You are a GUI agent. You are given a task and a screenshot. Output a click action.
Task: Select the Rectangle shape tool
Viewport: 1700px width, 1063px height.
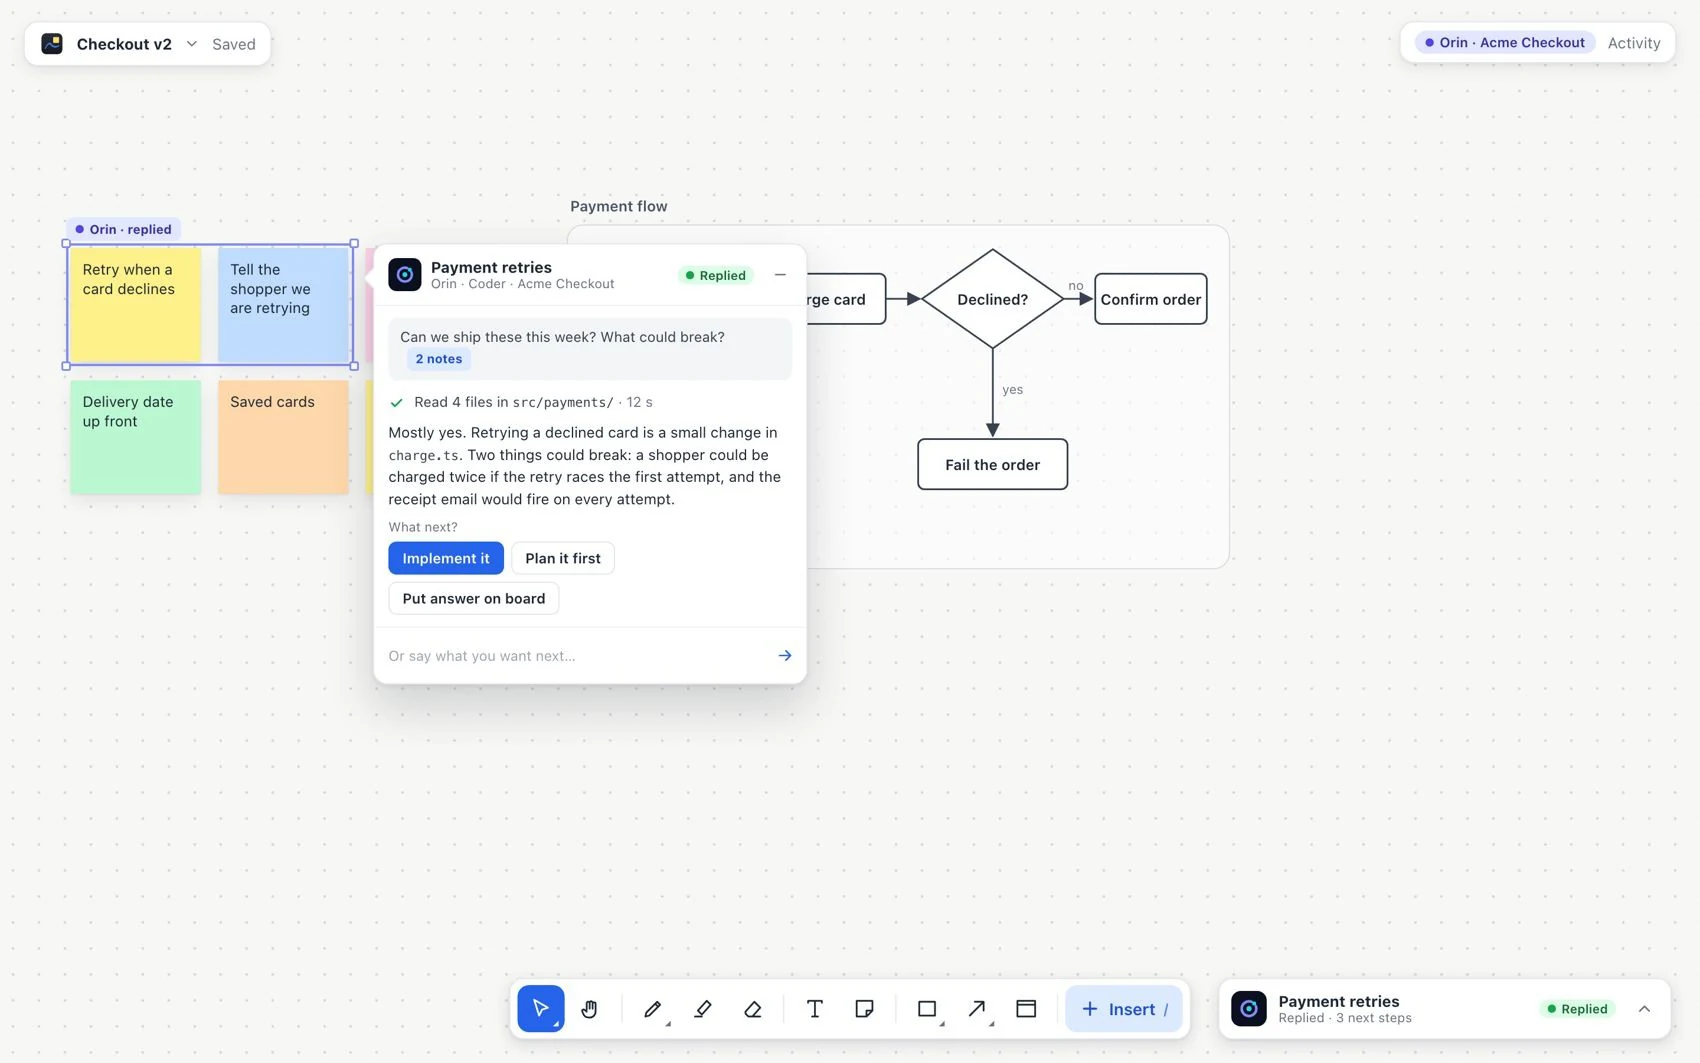[x=927, y=1008]
